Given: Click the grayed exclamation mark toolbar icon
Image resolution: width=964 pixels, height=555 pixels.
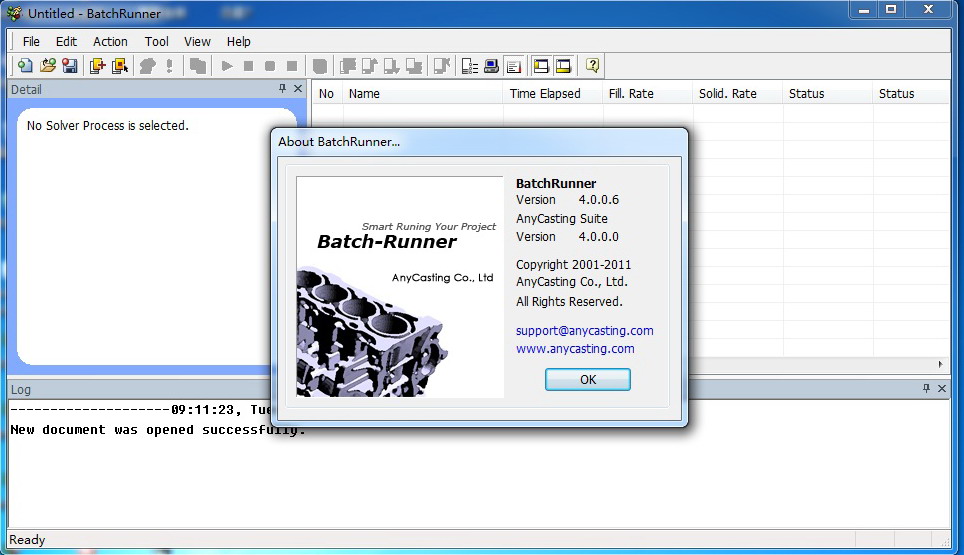Looking at the screenshot, I should [x=170, y=66].
